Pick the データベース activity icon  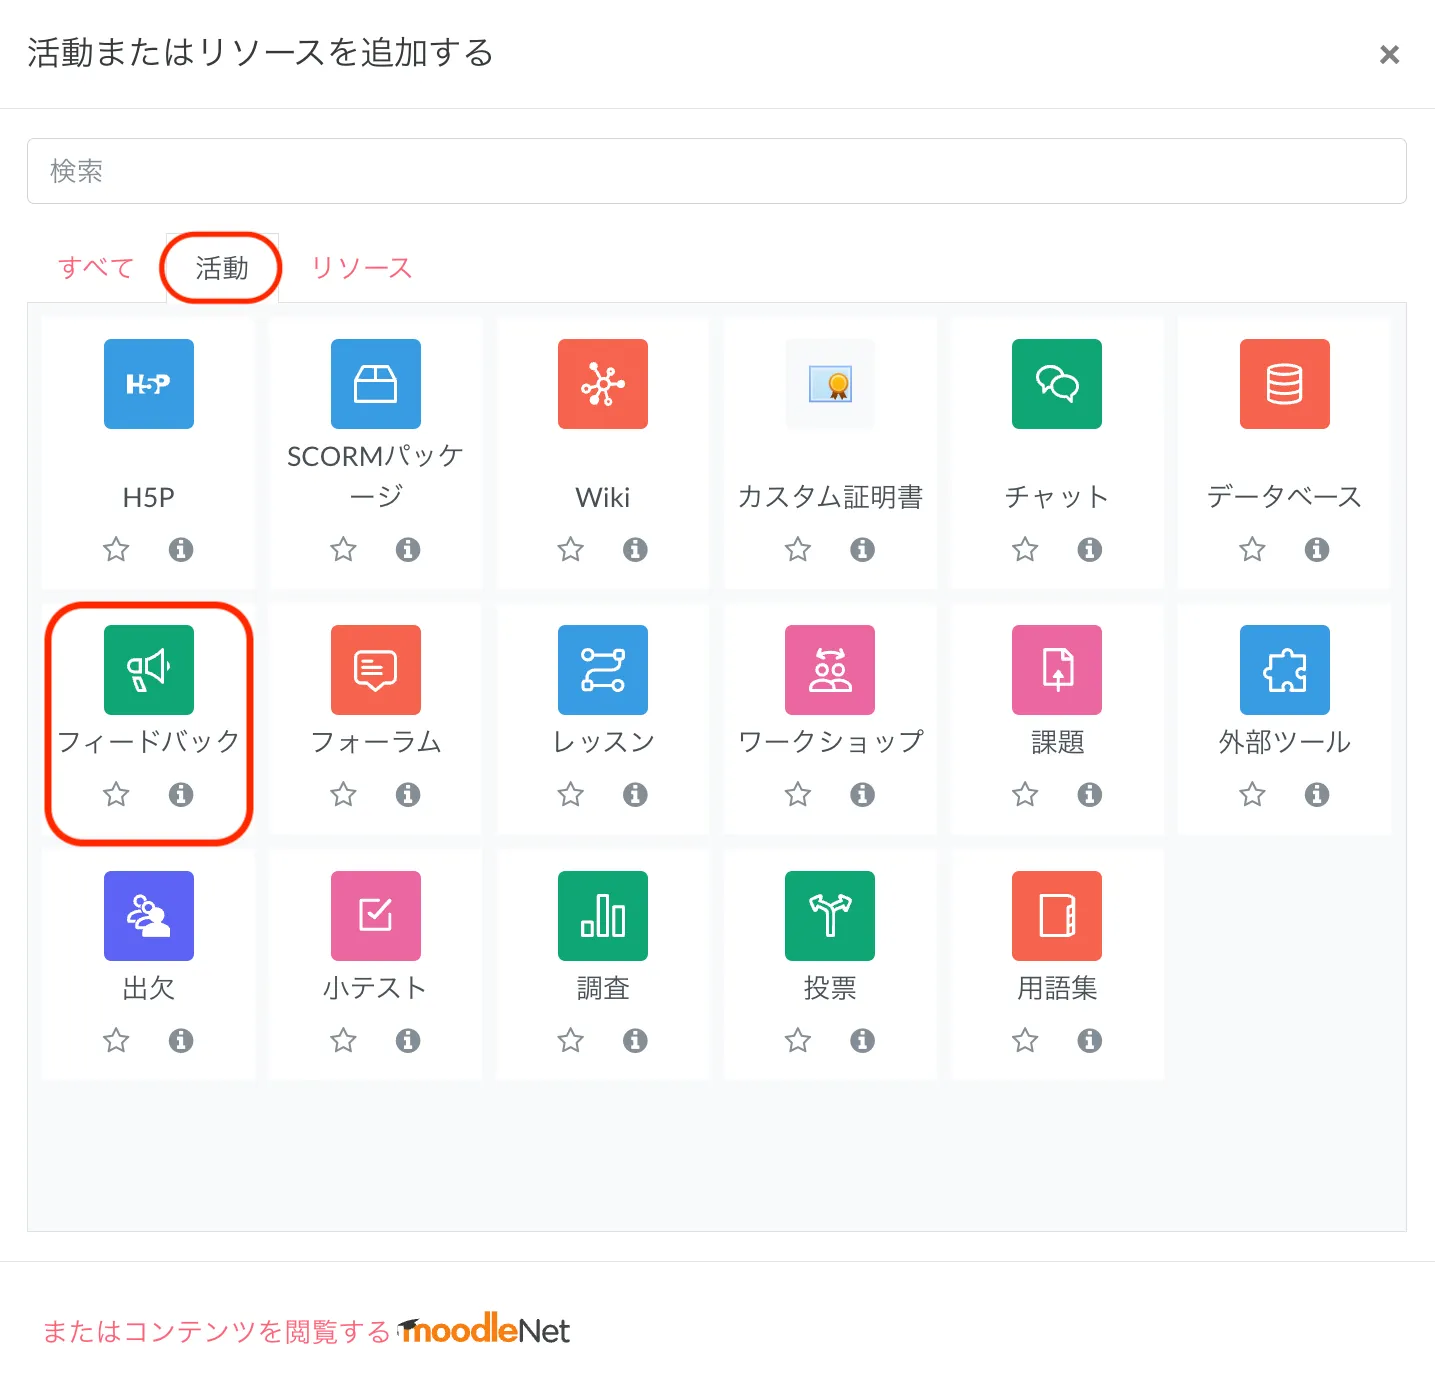1284,384
